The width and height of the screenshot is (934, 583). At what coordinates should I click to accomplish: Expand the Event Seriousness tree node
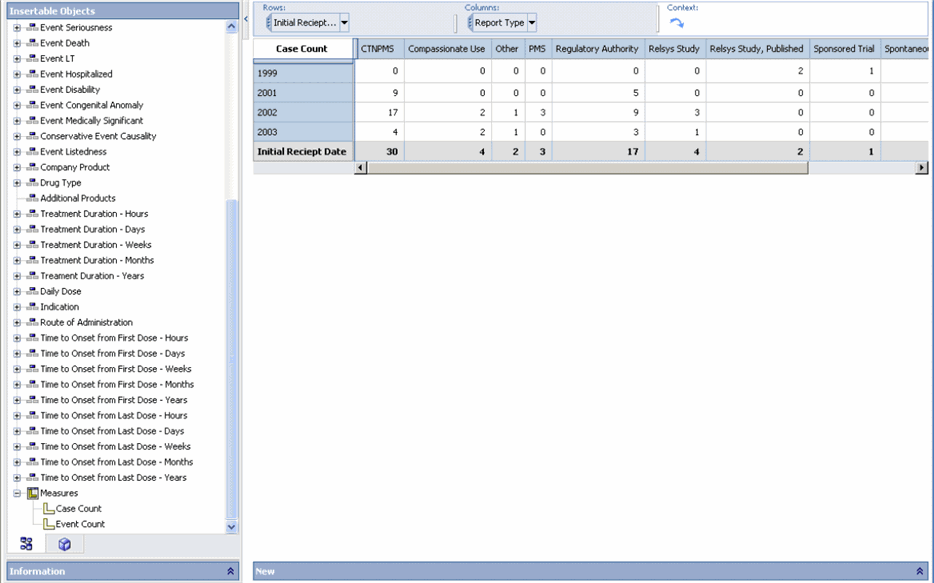point(17,27)
